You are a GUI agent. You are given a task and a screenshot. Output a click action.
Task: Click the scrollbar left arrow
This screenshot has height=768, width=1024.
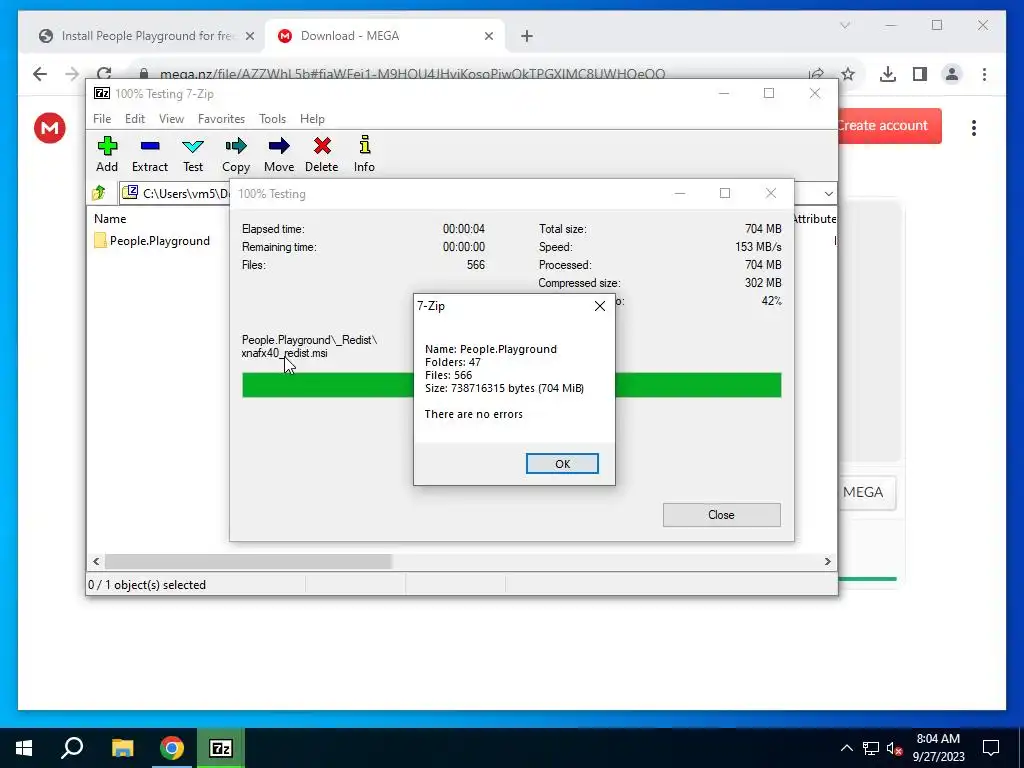(x=97, y=562)
